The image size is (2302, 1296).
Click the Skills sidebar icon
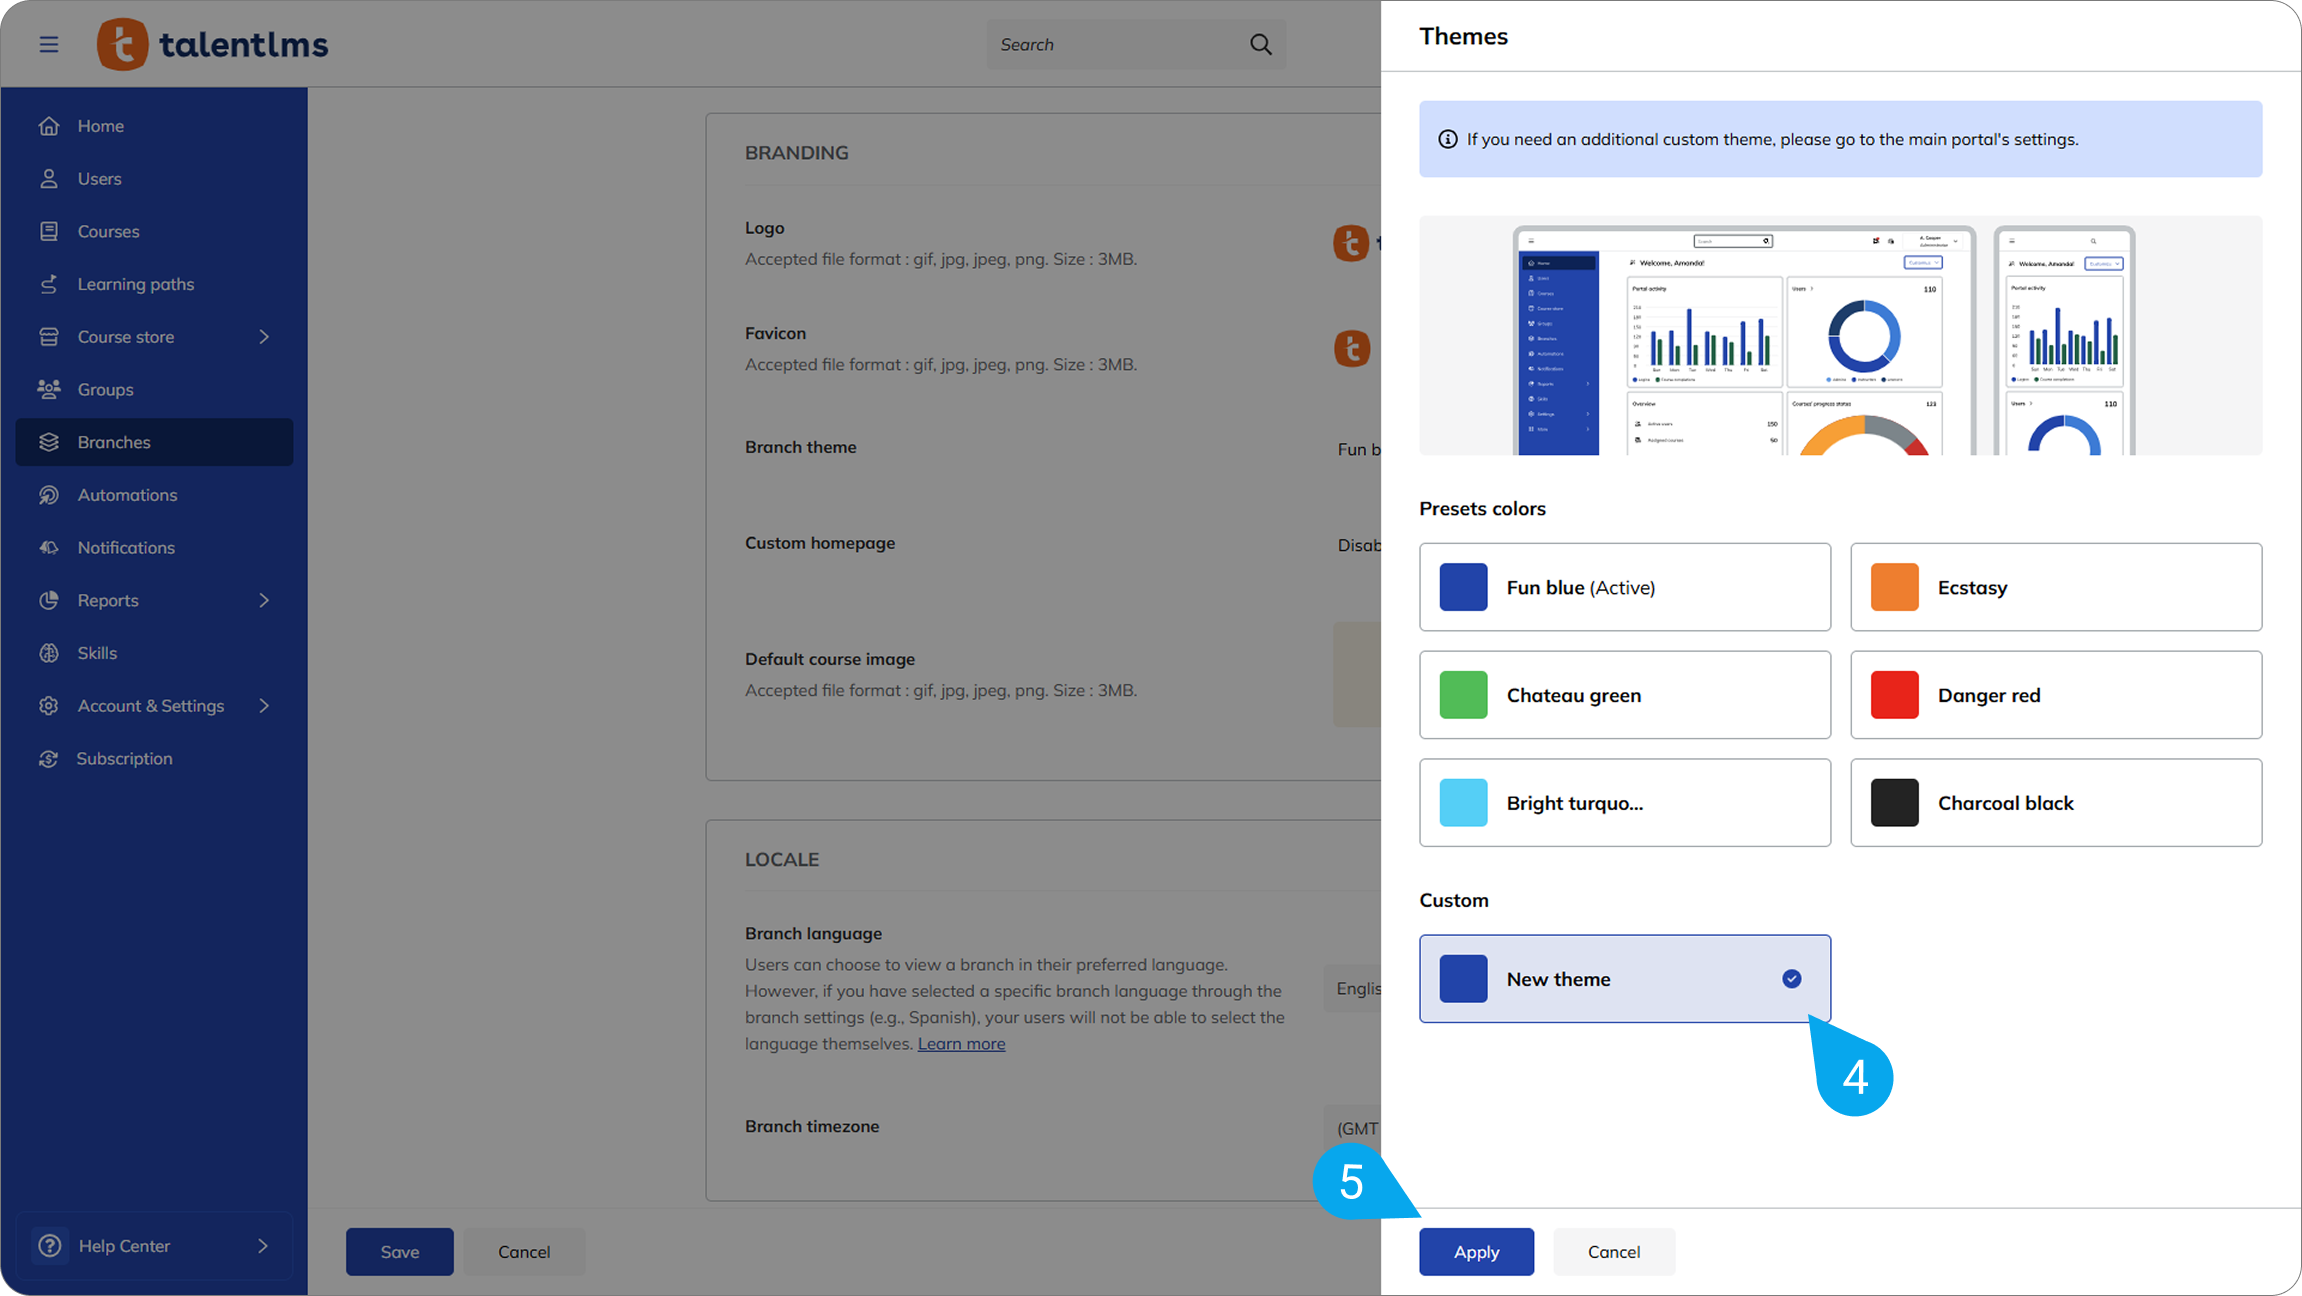48,653
